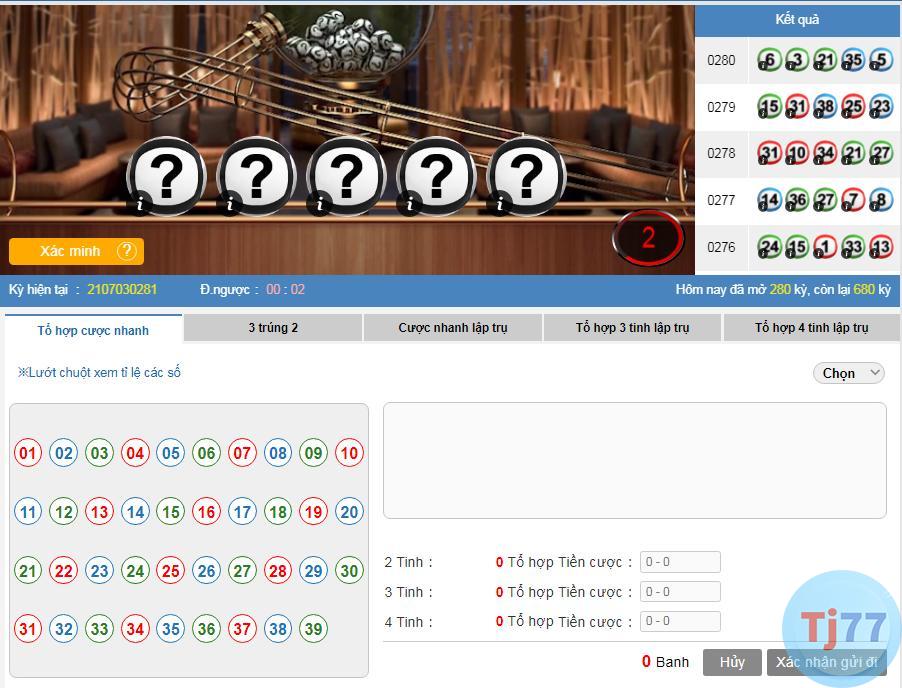Click the 4 Tinh bet amount field
Viewport: 902px width, 688px height.
(x=681, y=621)
